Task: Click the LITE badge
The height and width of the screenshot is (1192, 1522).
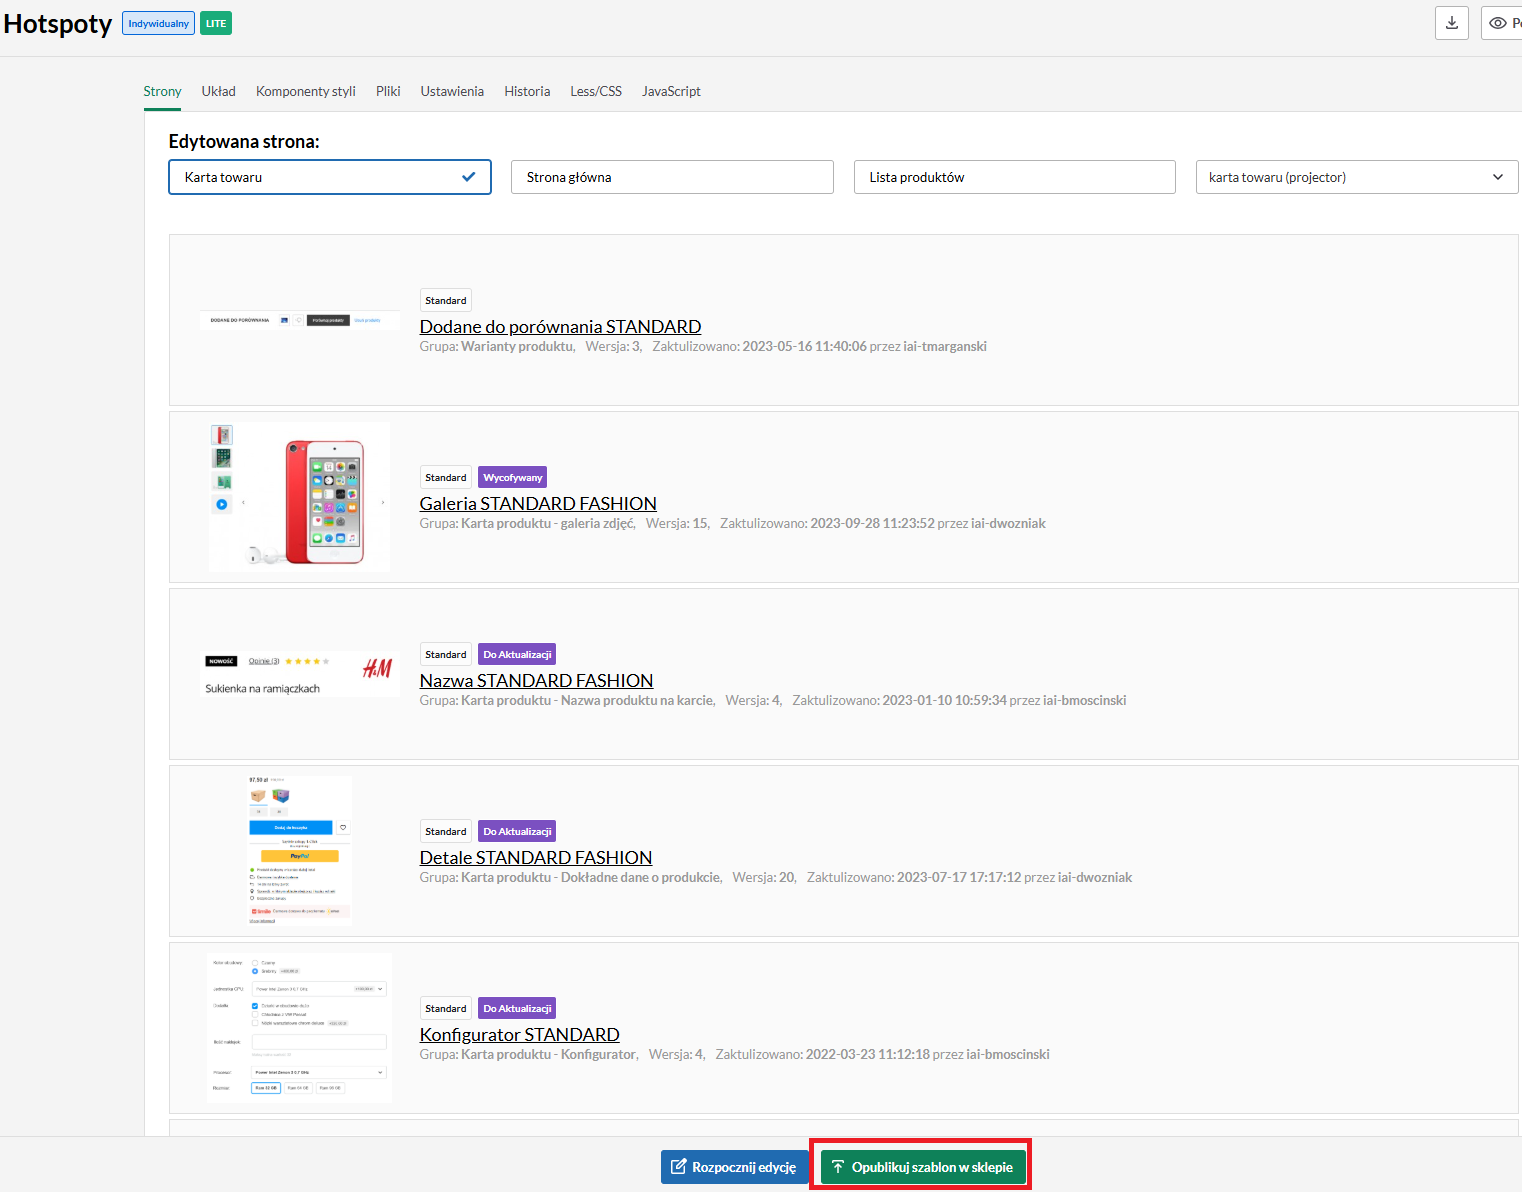Action: pos(216,23)
